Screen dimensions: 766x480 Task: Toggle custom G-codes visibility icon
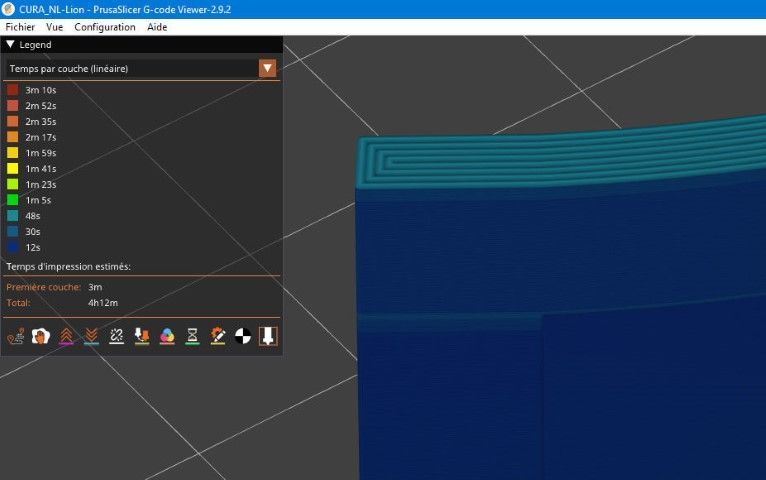[x=218, y=336]
